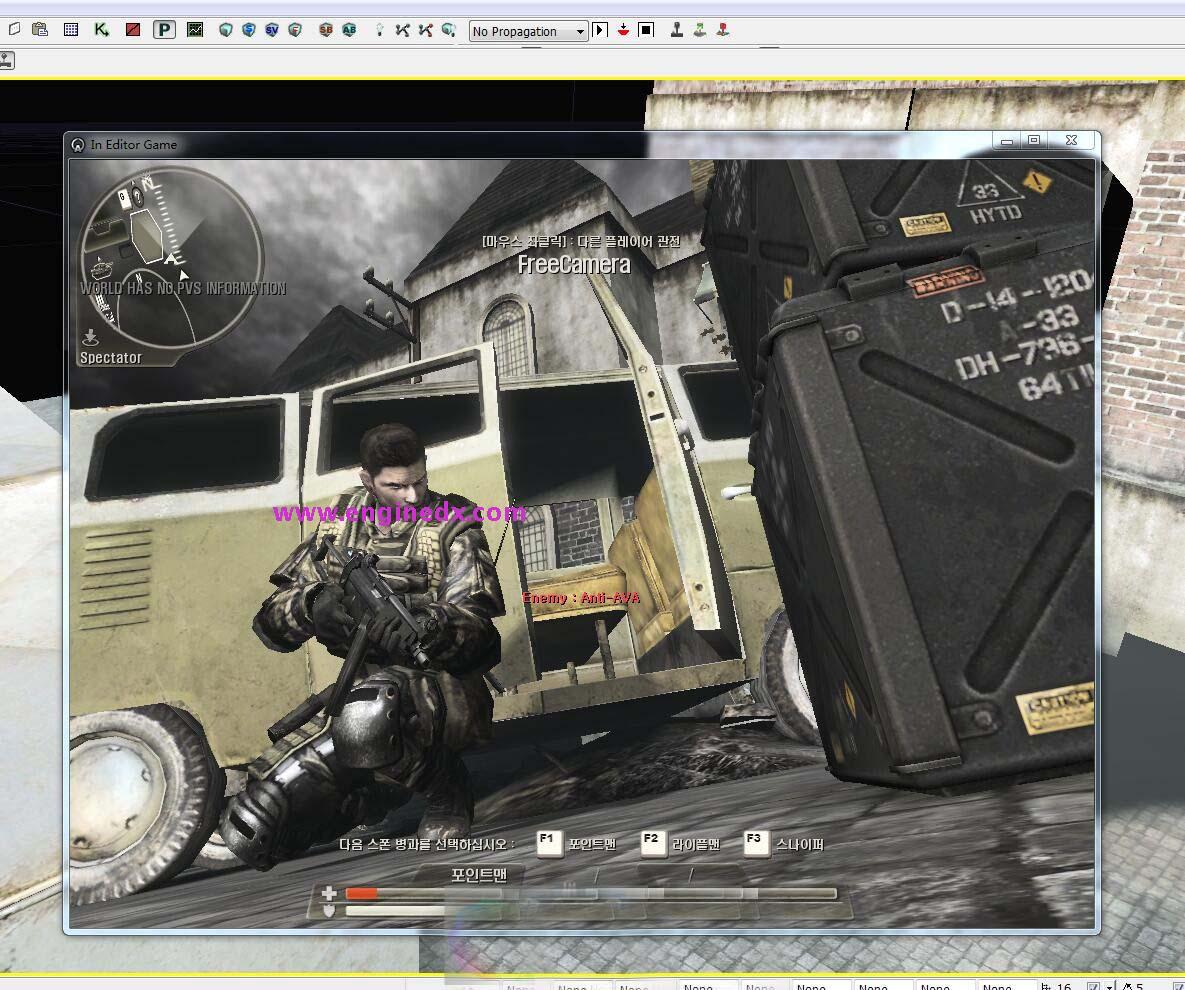Maximize the In Editor Game window
1185x990 pixels.
coord(1035,141)
